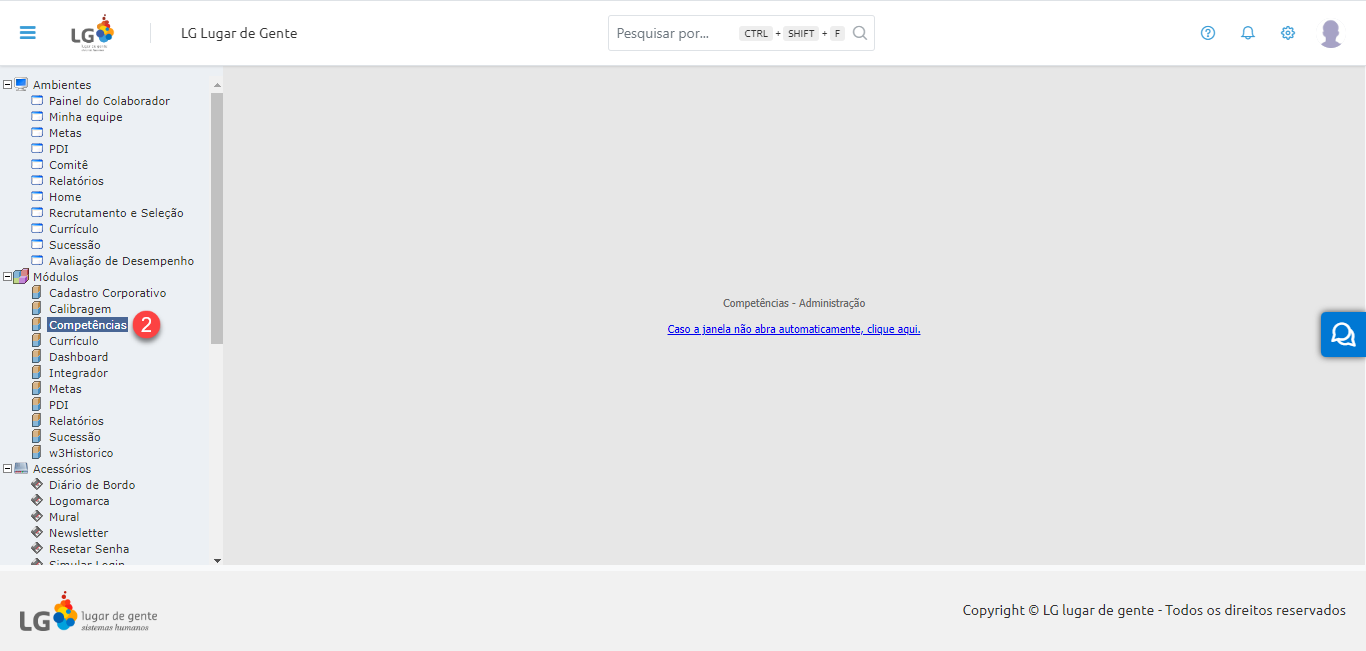1366x651 pixels.
Task: Collapse the Ambientes tree node
Action: point(8,85)
